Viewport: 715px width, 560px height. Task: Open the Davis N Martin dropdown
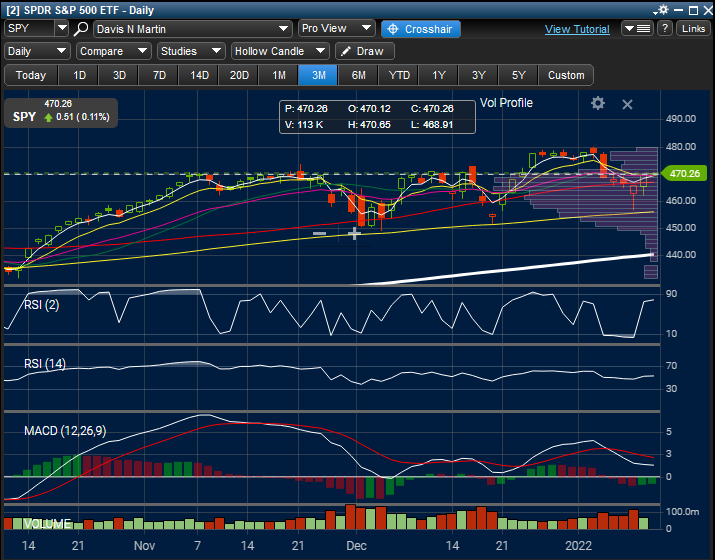pos(192,29)
